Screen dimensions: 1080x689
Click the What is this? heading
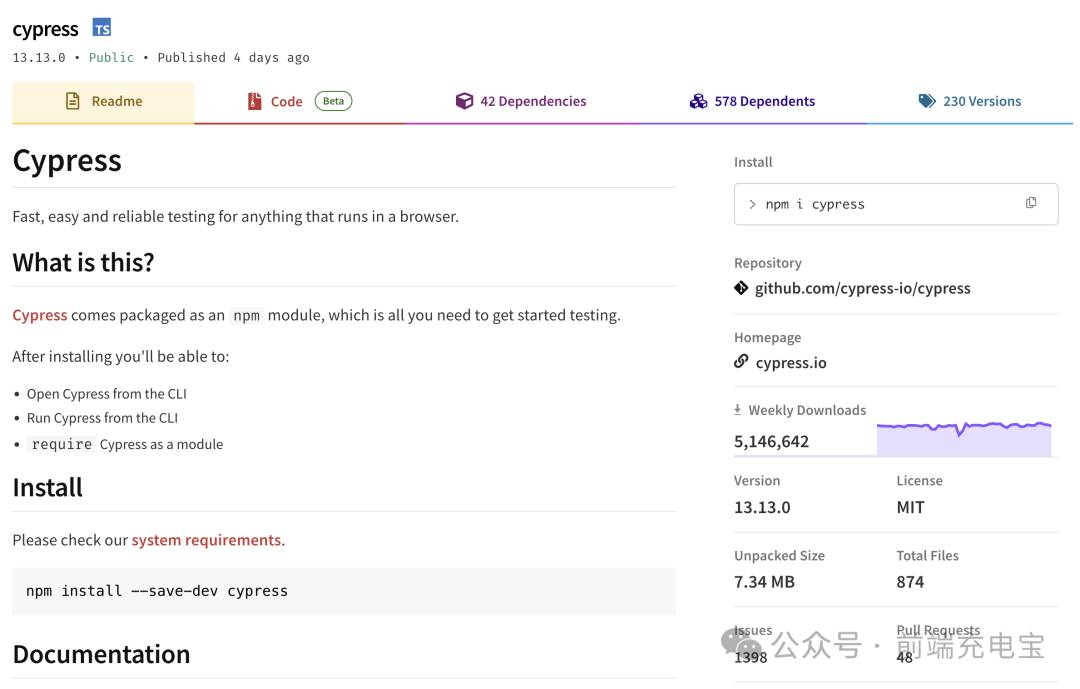pos(83,263)
